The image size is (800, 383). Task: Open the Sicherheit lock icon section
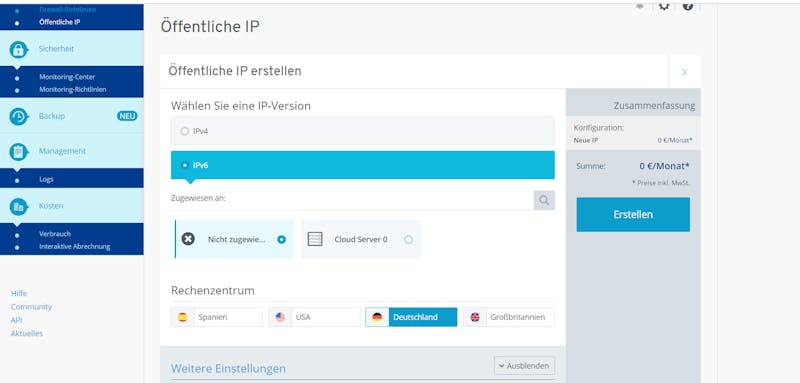pos(18,49)
